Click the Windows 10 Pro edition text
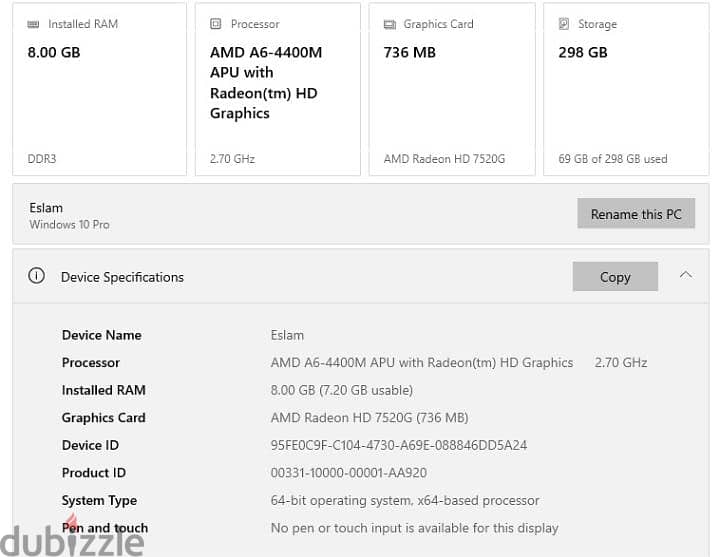 pos(69,225)
